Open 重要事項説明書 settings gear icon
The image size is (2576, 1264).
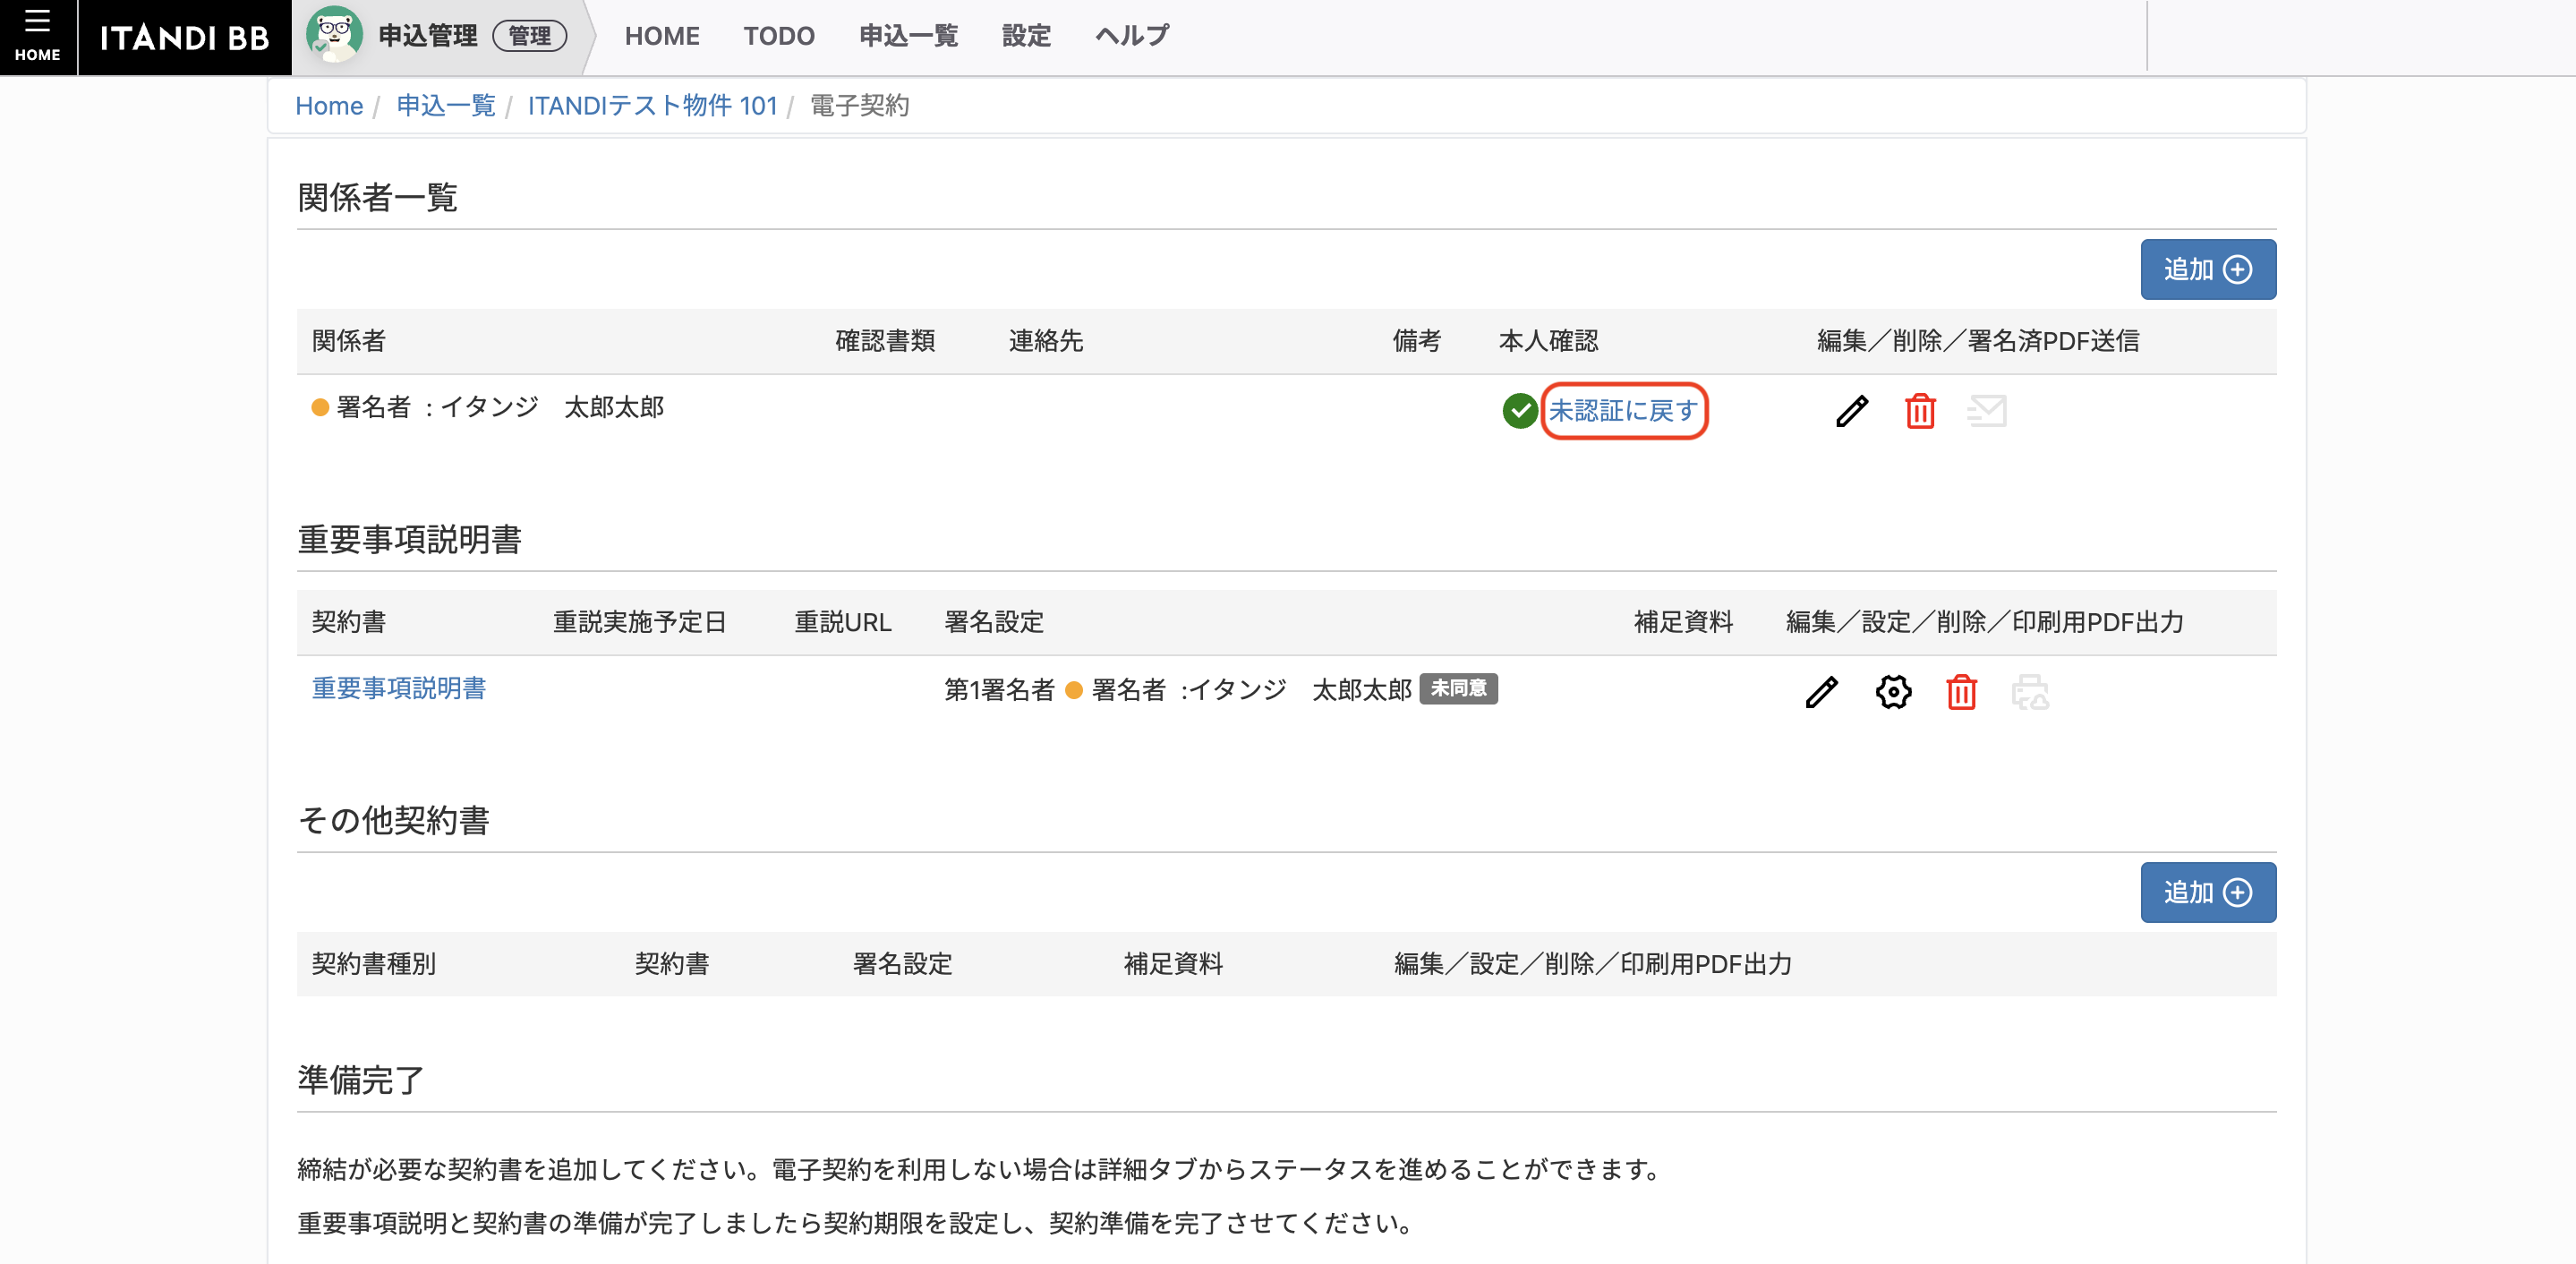pyautogui.click(x=1893, y=692)
